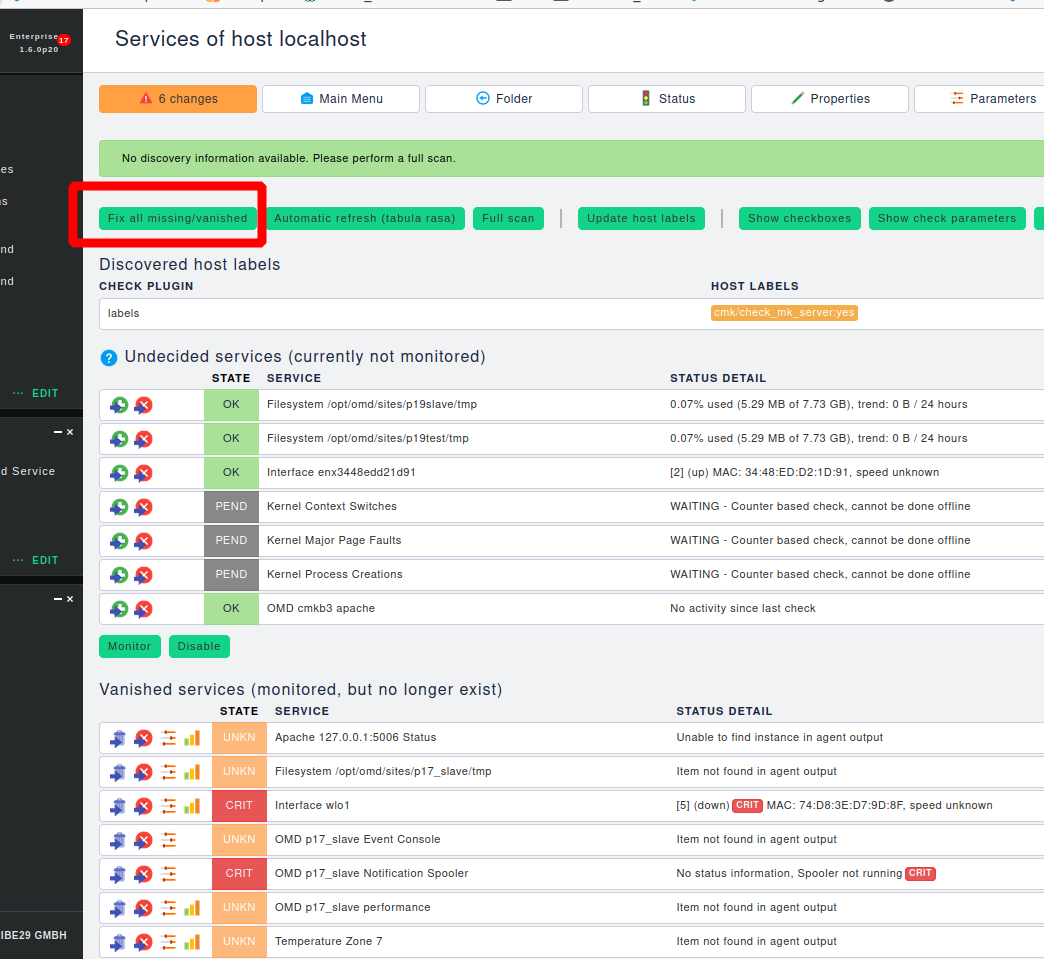Monitor the Kernel Context Switches service via green icon
Screen dimensions: 1044x959
tap(119, 506)
